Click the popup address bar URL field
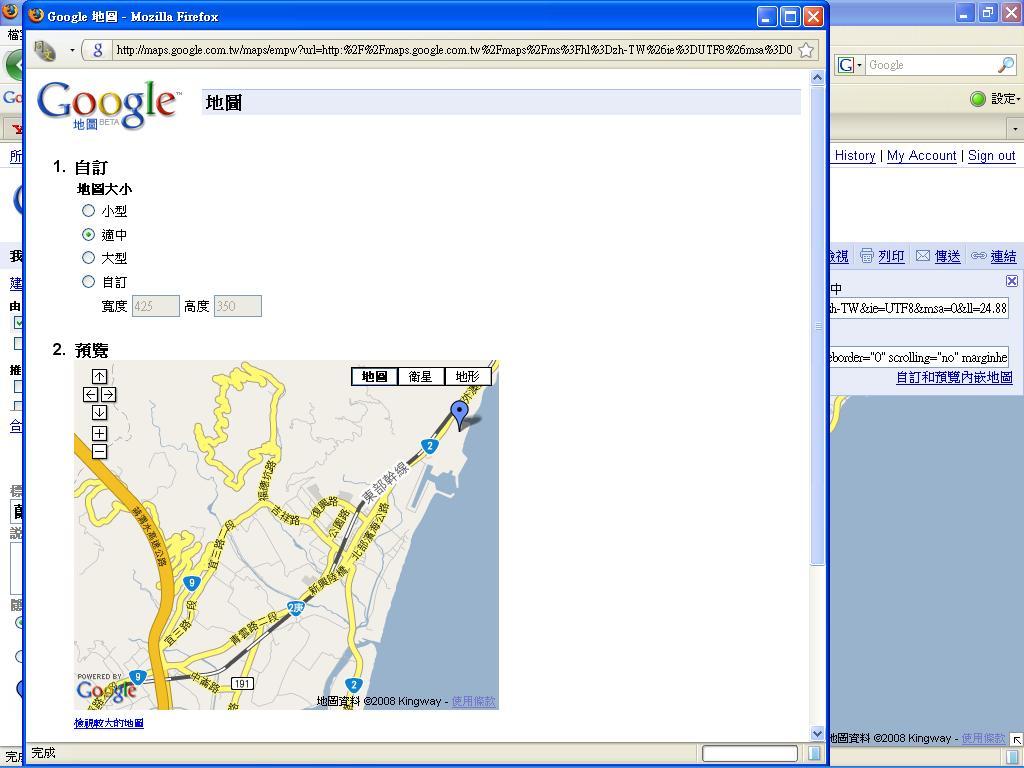The height and width of the screenshot is (768, 1024). click(x=453, y=50)
